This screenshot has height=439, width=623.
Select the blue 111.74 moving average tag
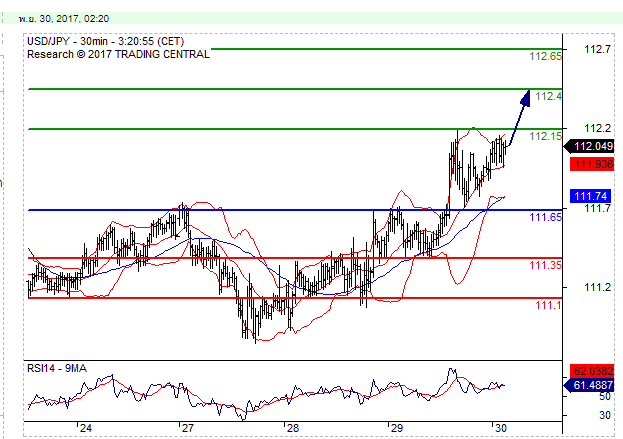click(592, 196)
